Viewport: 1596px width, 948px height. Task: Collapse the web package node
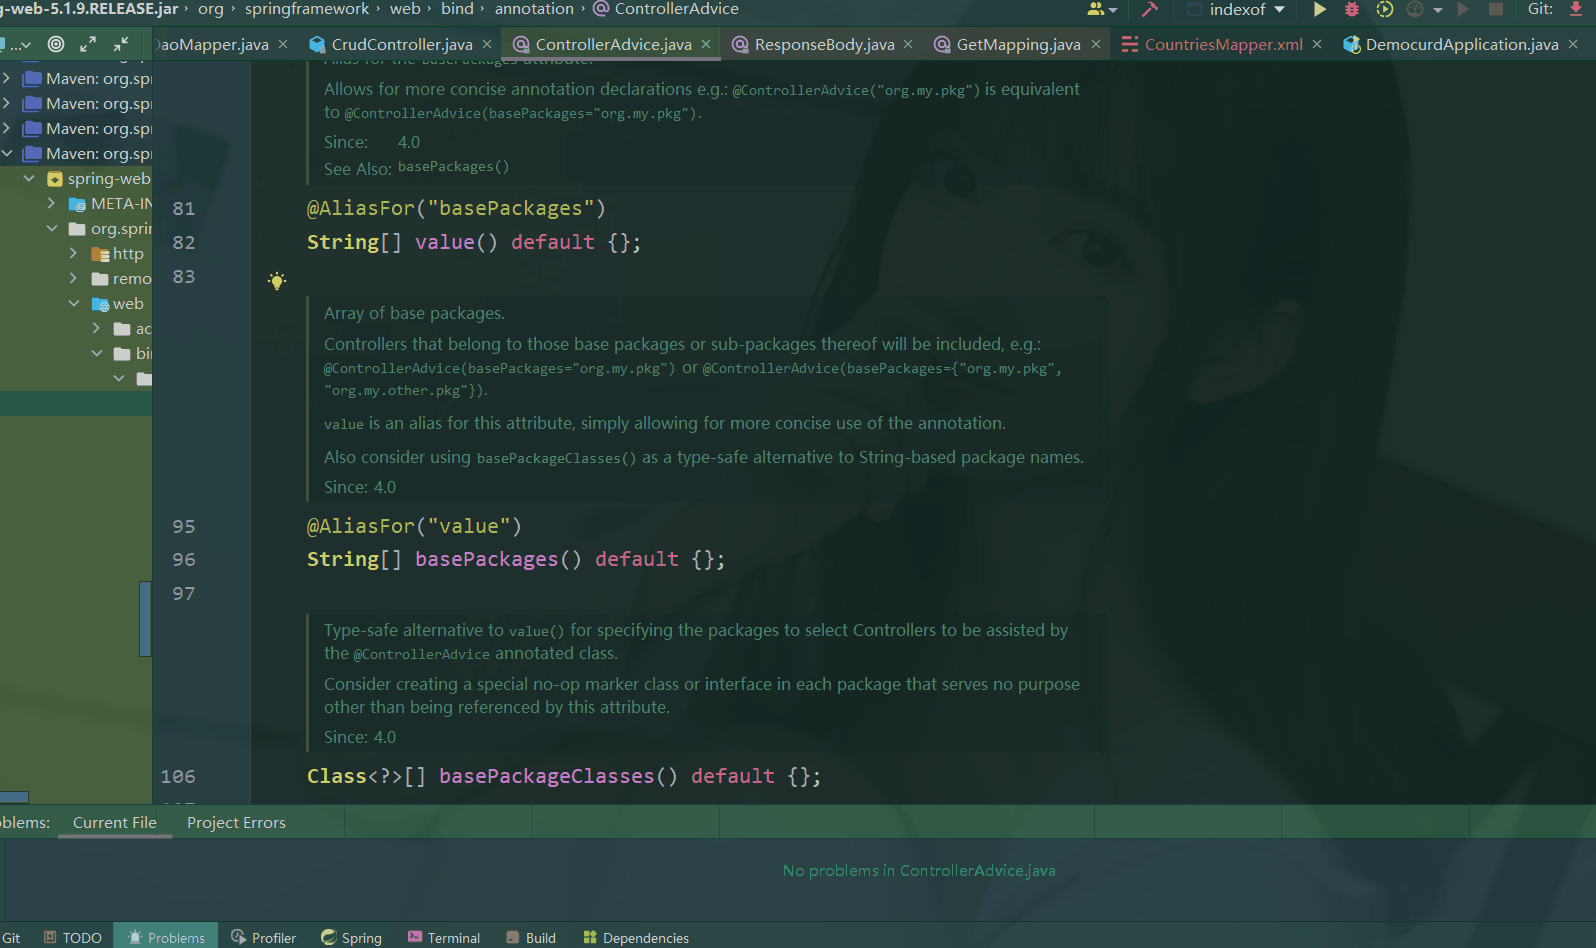tap(73, 303)
